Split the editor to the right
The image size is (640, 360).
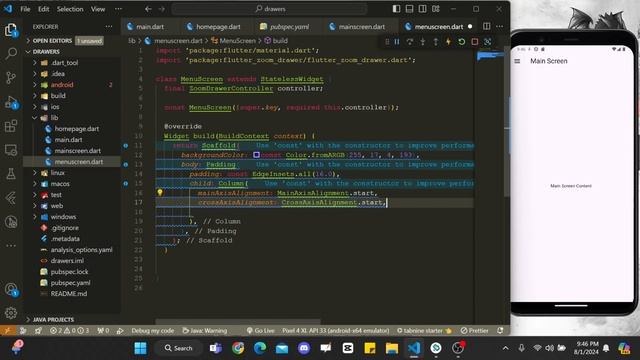tap(487, 27)
